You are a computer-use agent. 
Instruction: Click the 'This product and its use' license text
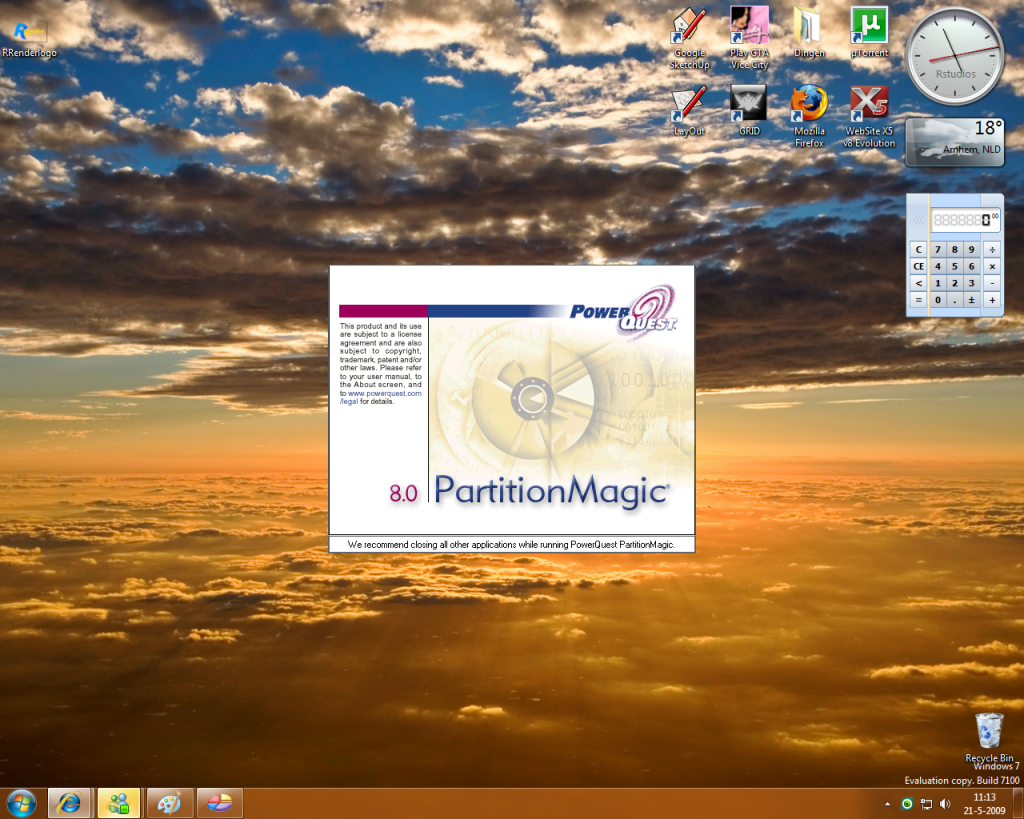381,363
